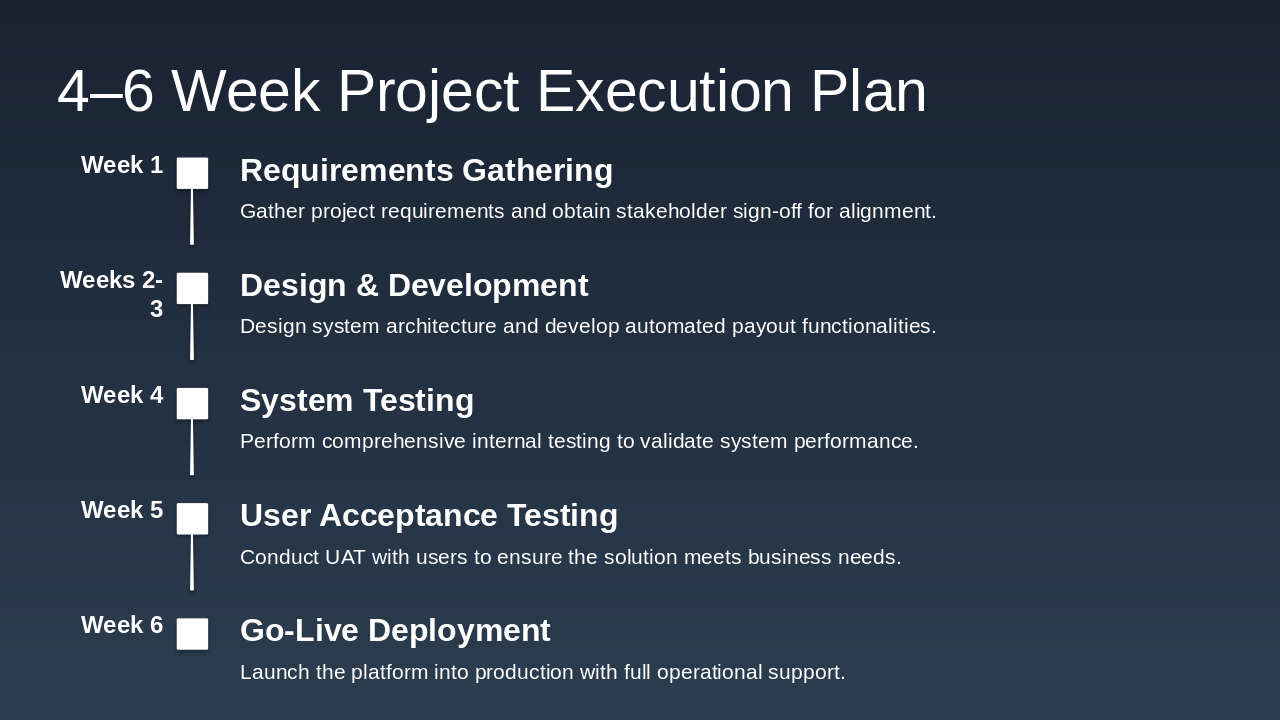Click the 'Go-Live Deployment' heading

tap(395, 630)
